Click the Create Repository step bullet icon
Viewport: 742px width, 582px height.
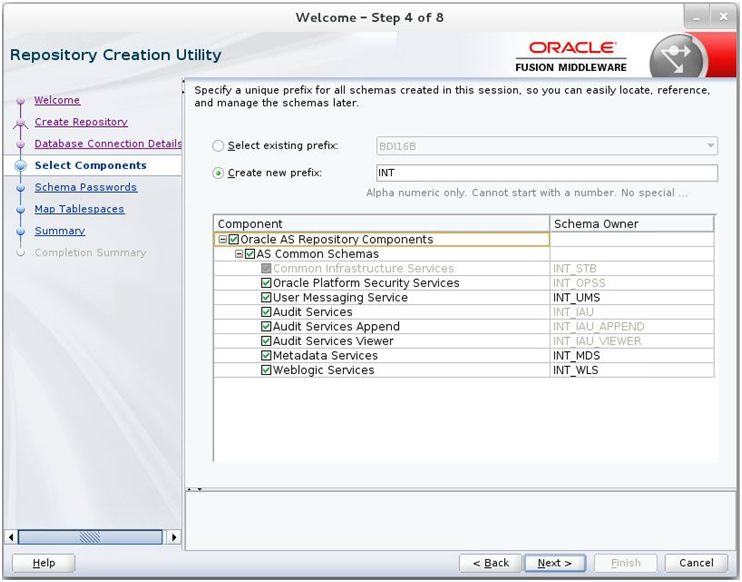coord(20,123)
